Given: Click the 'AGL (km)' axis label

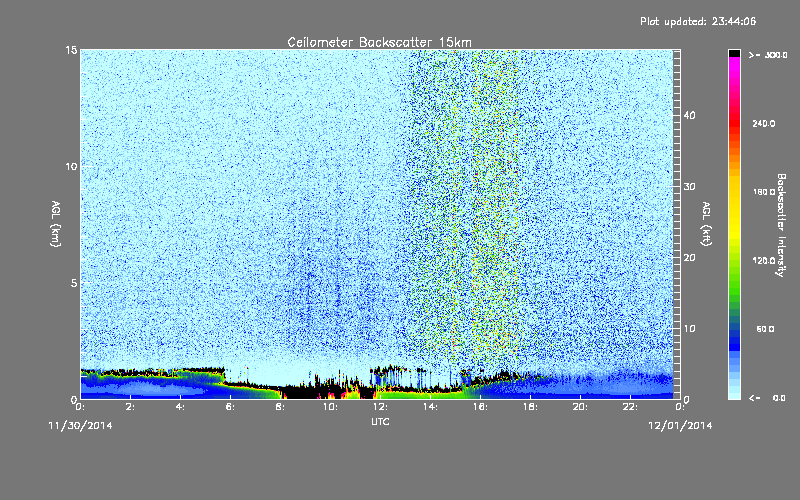Looking at the screenshot, I should [56, 223].
